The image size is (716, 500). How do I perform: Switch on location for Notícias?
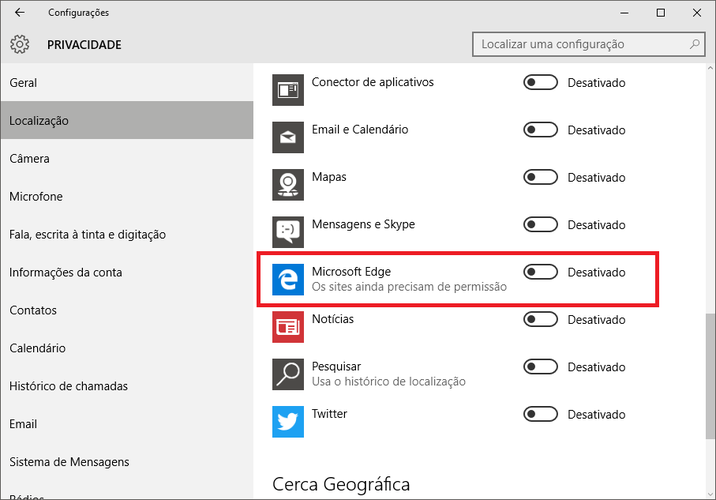click(x=540, y=319)
